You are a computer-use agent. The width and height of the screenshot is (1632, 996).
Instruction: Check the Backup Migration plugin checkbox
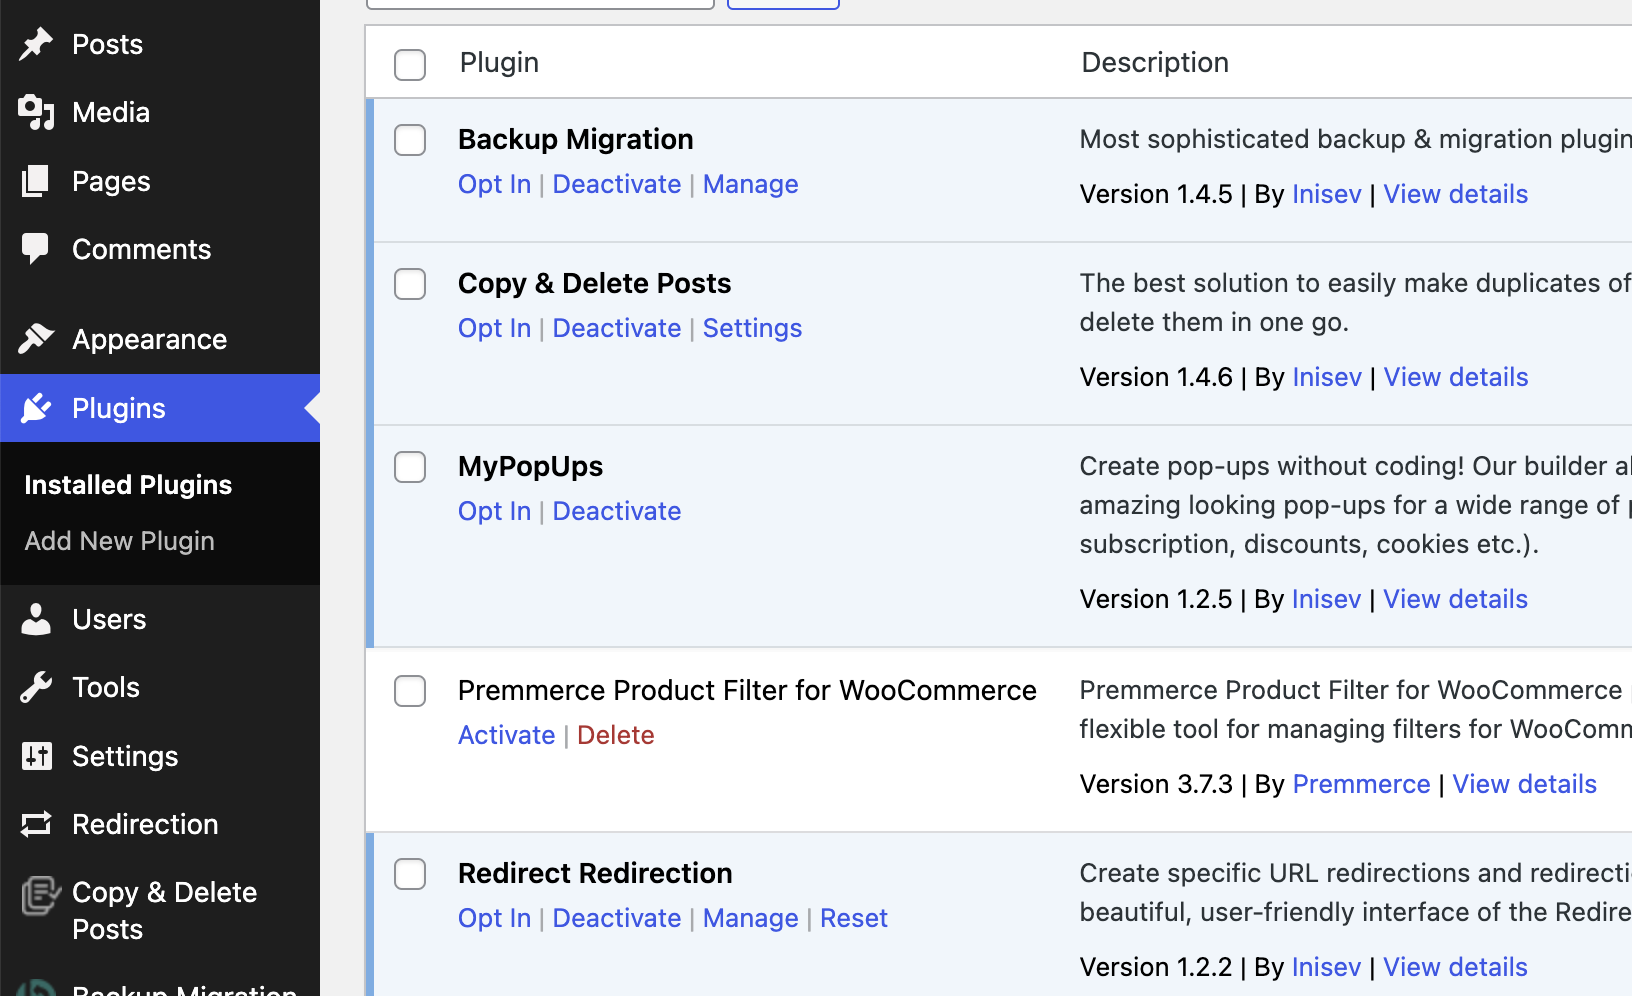click(x=410, y=140)
